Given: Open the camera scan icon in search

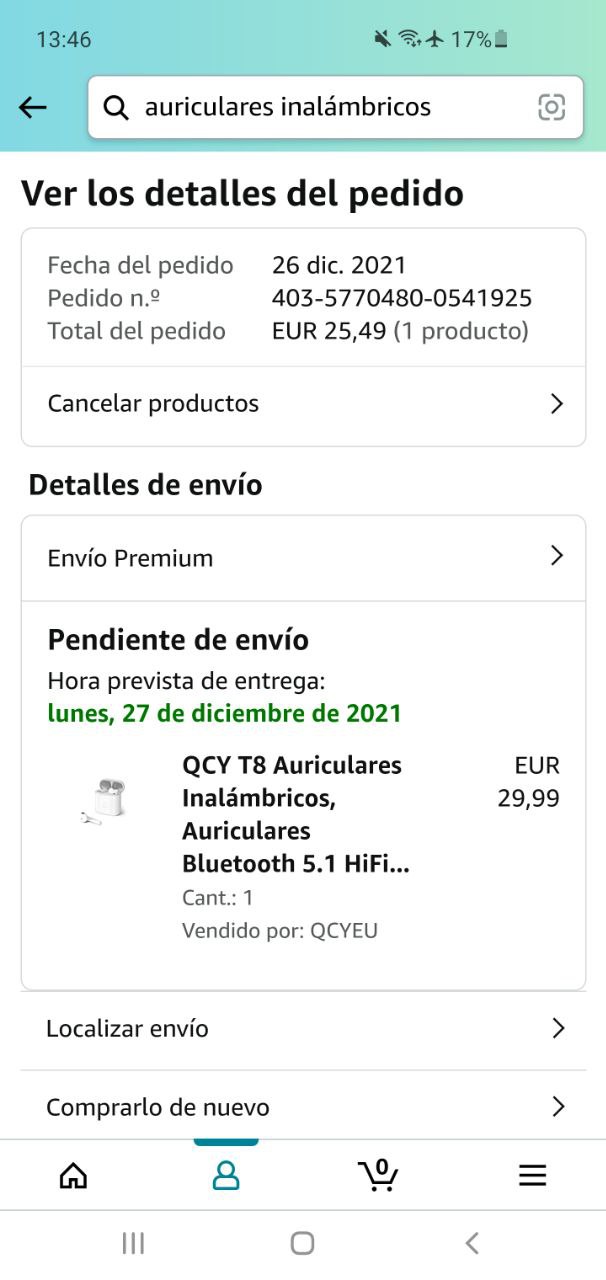Looking at the screenshot, I should tap(551, 107).
